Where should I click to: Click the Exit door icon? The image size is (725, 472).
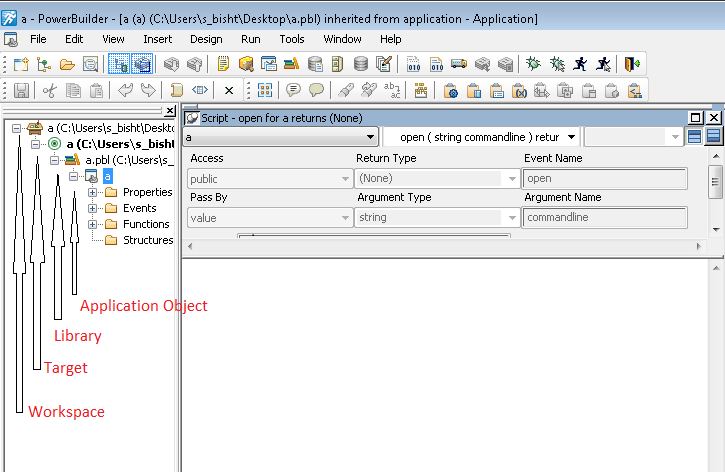point(632,64)
